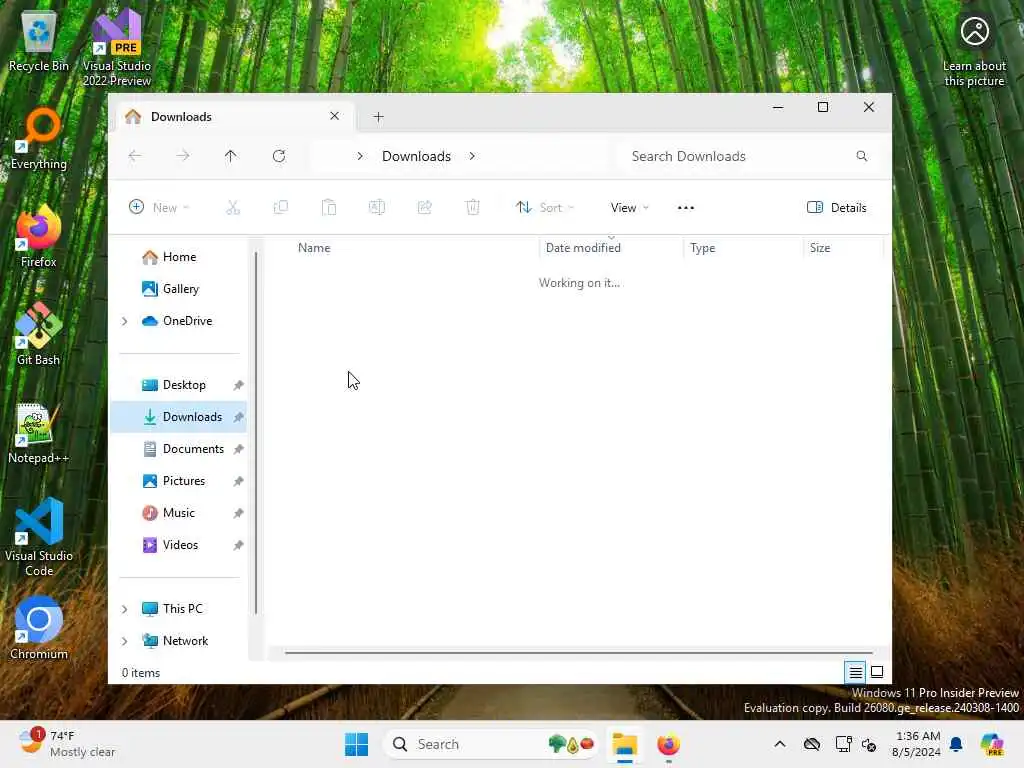The height and width of the screenshot is (768, 1024).
Task: Expand the OneDrive tree node
Action: point(125,321)
